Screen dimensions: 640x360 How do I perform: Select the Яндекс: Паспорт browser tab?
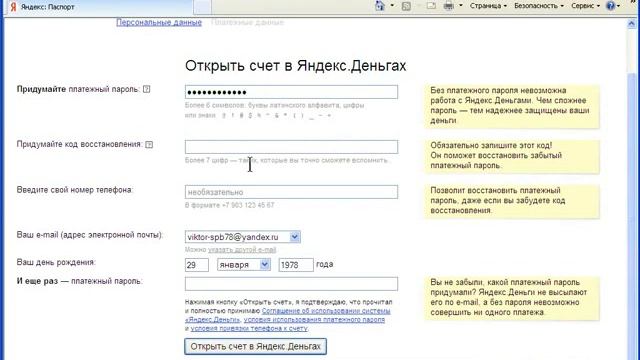(98, 7)
